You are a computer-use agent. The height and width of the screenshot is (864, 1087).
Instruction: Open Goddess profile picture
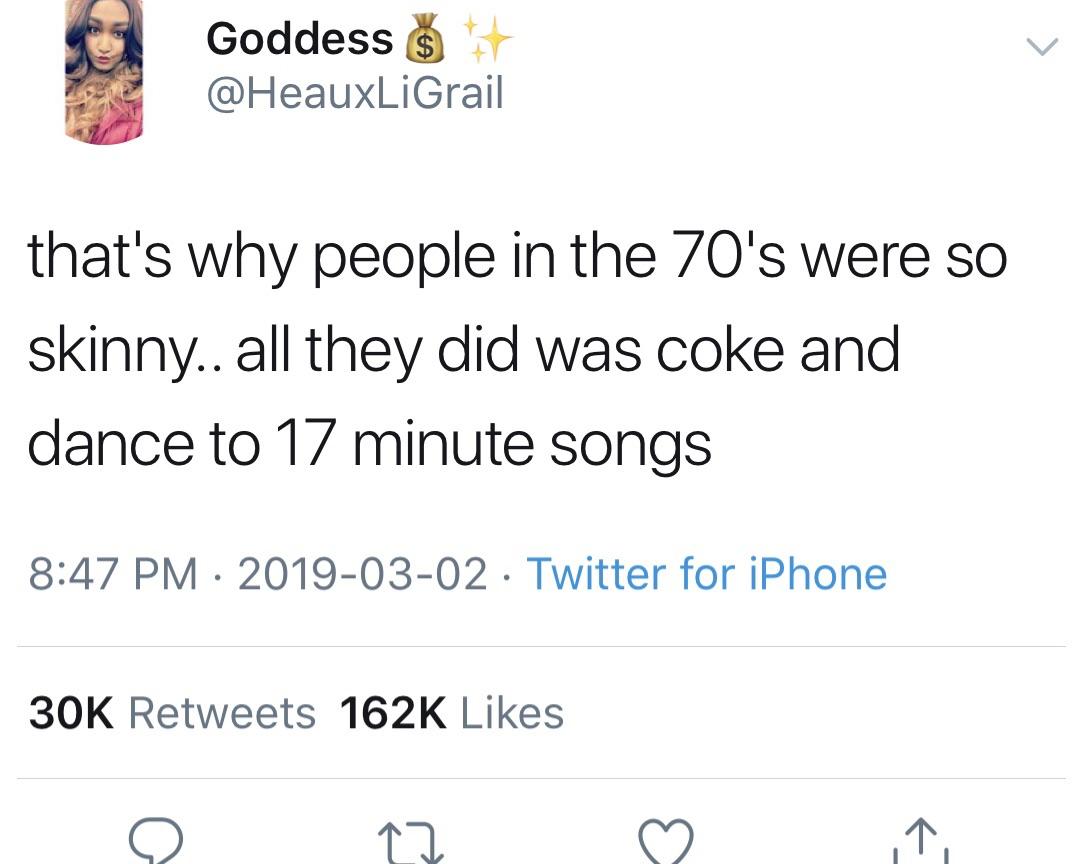tap(104, 72)
